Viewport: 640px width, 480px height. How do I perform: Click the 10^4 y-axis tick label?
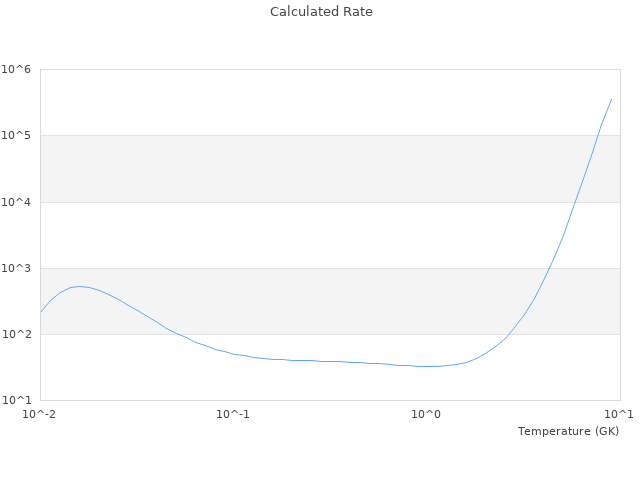click(x=17, y=202)
